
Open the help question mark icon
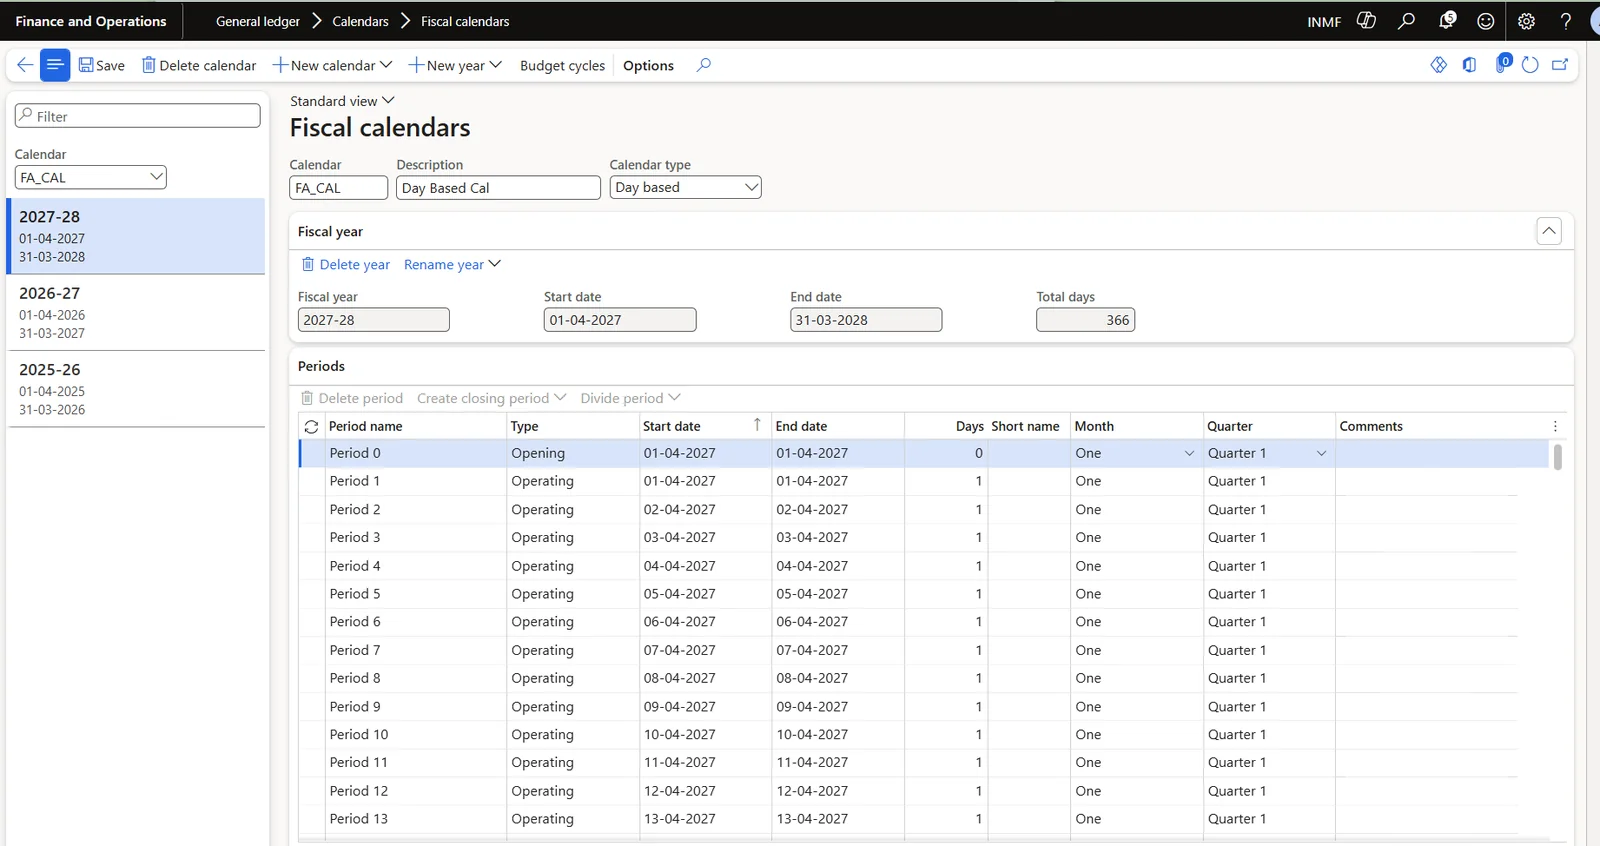coord(1566,21)
